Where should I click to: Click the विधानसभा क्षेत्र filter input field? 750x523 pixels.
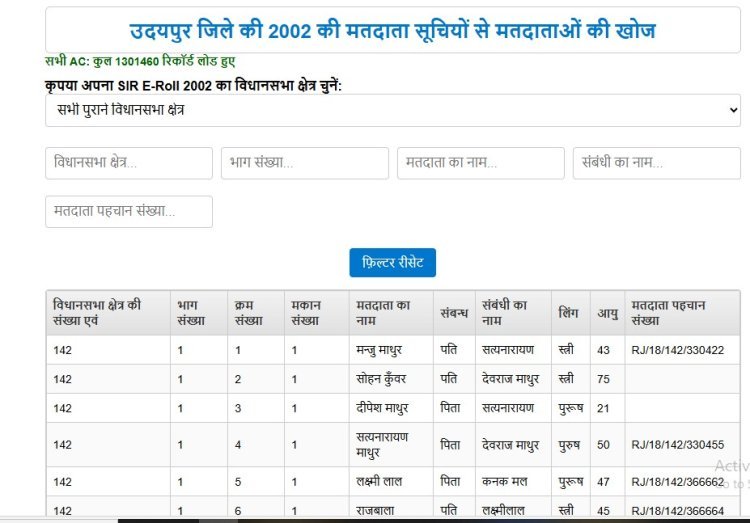click(x=129, y=163)
